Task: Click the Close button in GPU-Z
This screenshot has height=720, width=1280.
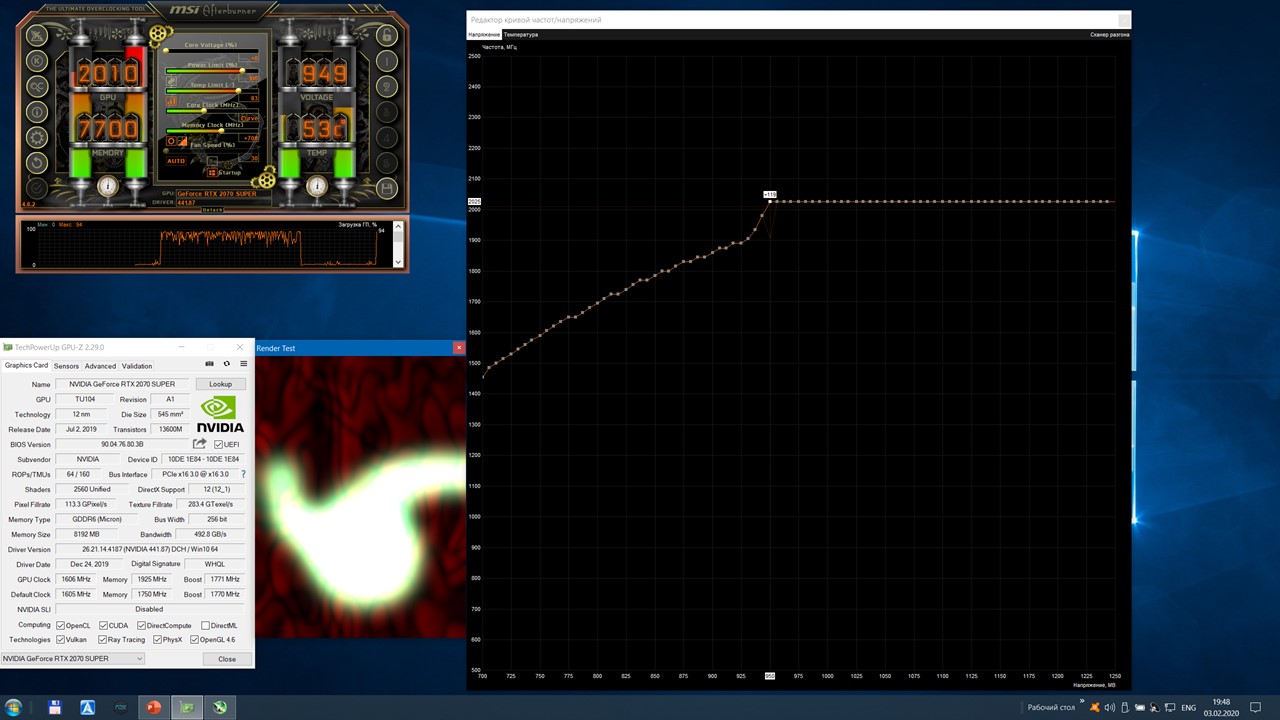Action: pos(227,659)
